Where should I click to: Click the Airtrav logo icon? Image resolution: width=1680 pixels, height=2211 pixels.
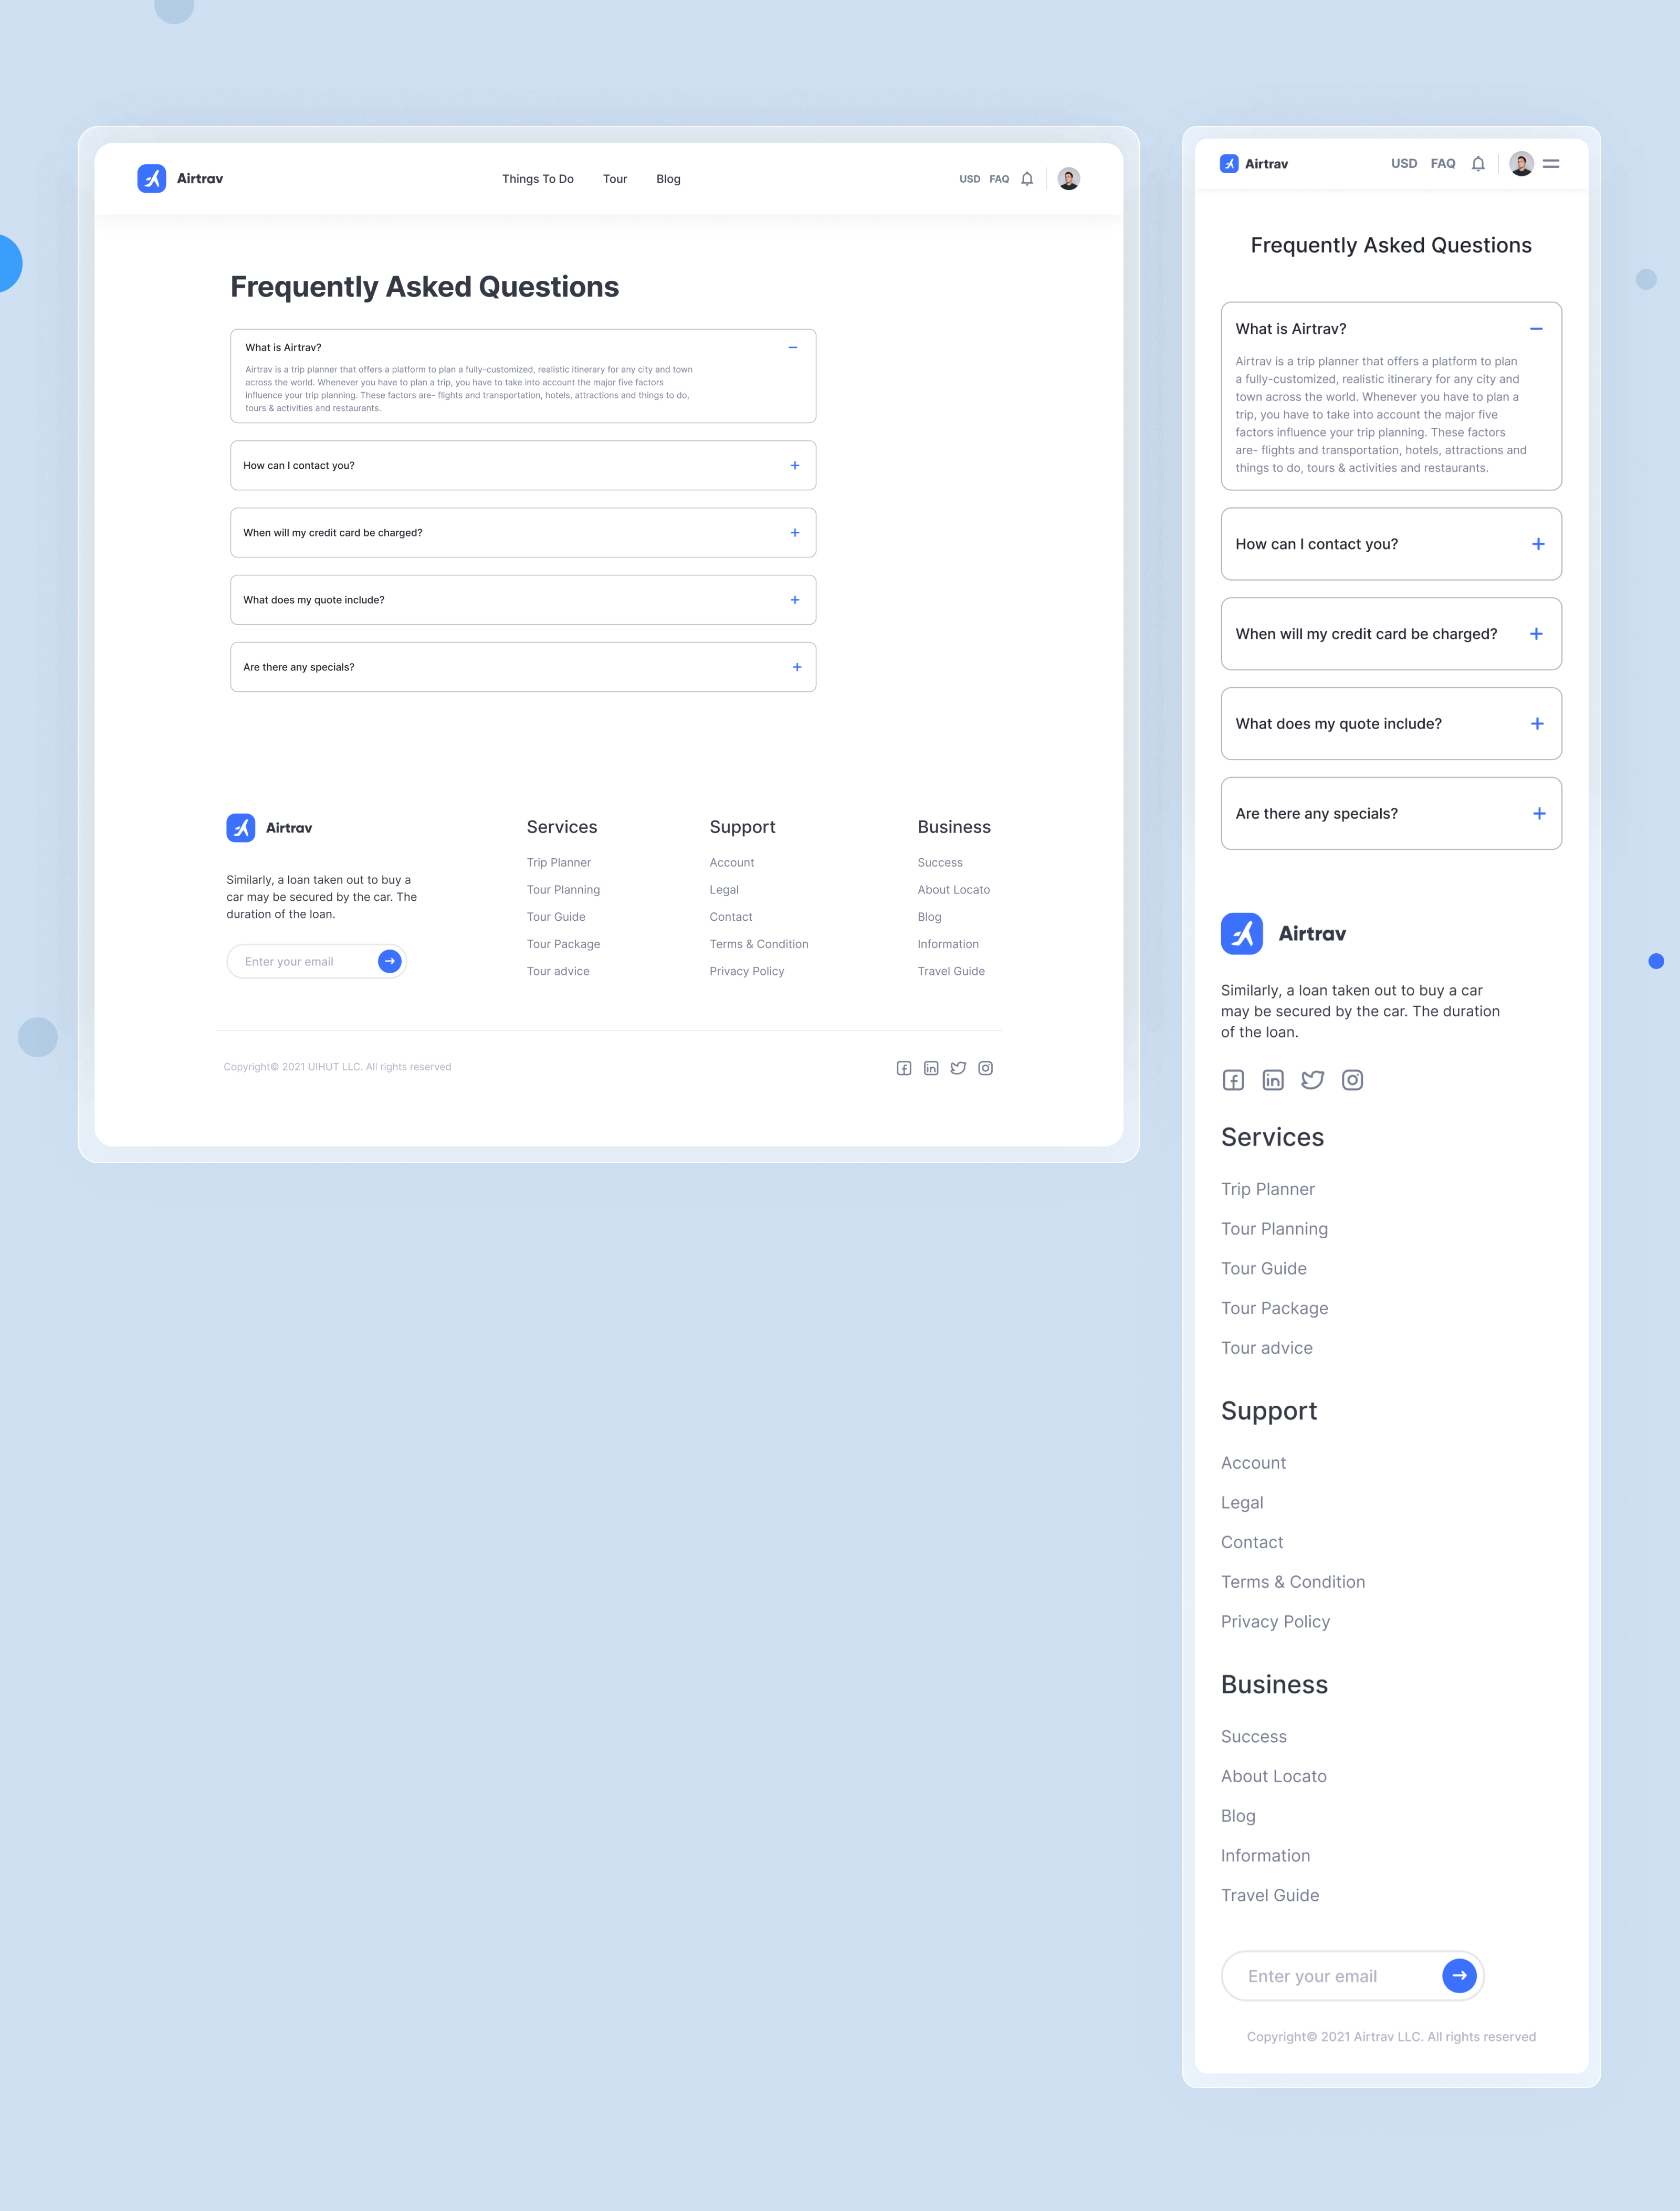151,178
